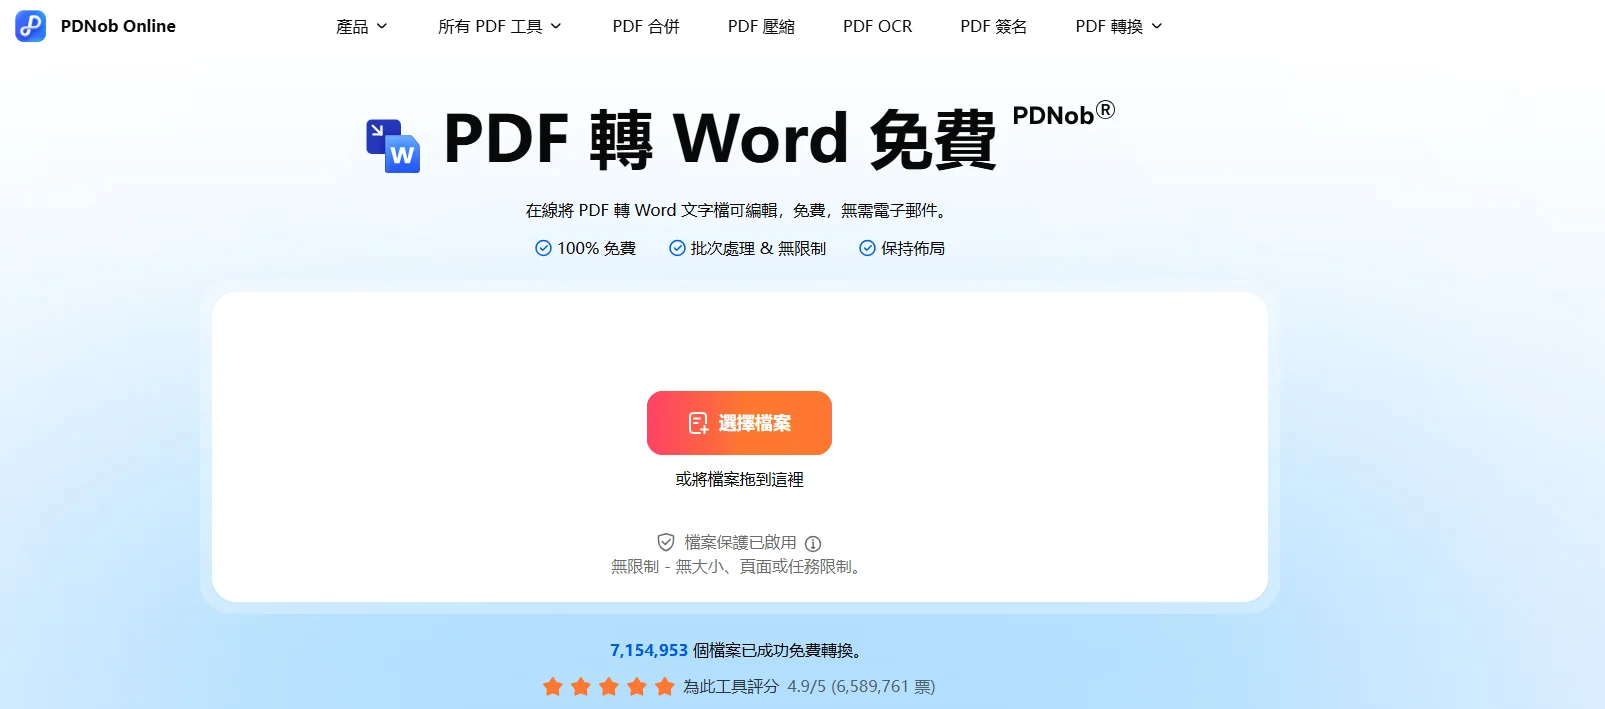Screen dimensions: 1605x709
Task: Expand the PDF 轉換 dropdown
Action: (1119, 27)
